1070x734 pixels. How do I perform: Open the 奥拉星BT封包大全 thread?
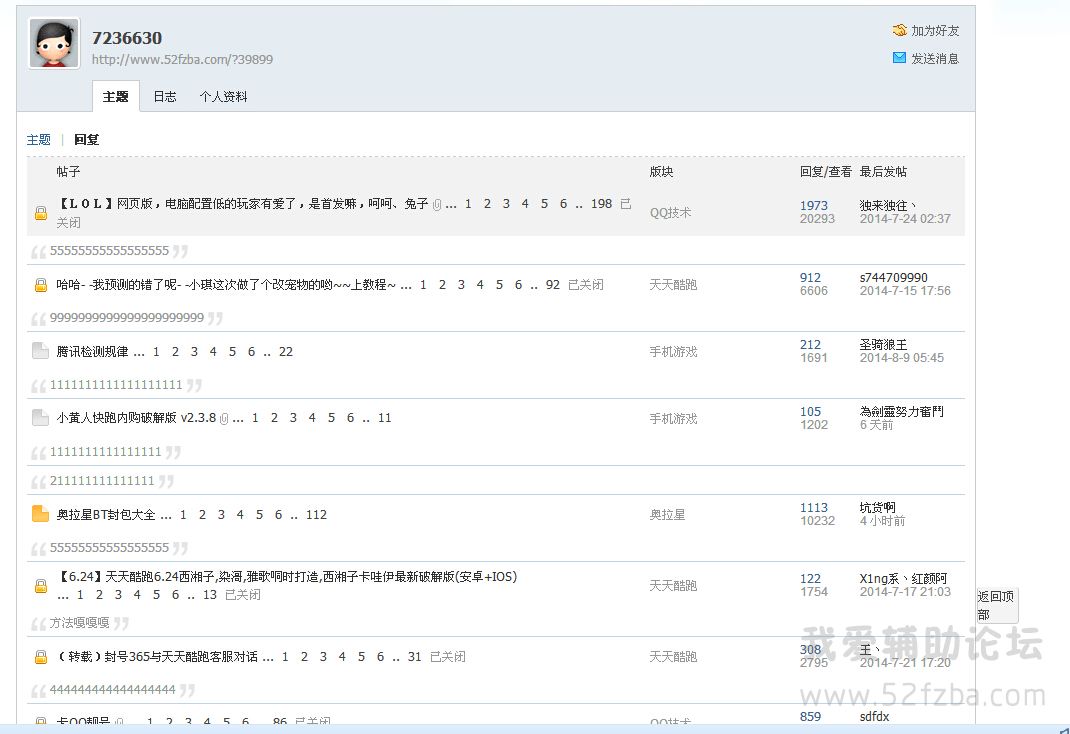[x=106, y=514]
